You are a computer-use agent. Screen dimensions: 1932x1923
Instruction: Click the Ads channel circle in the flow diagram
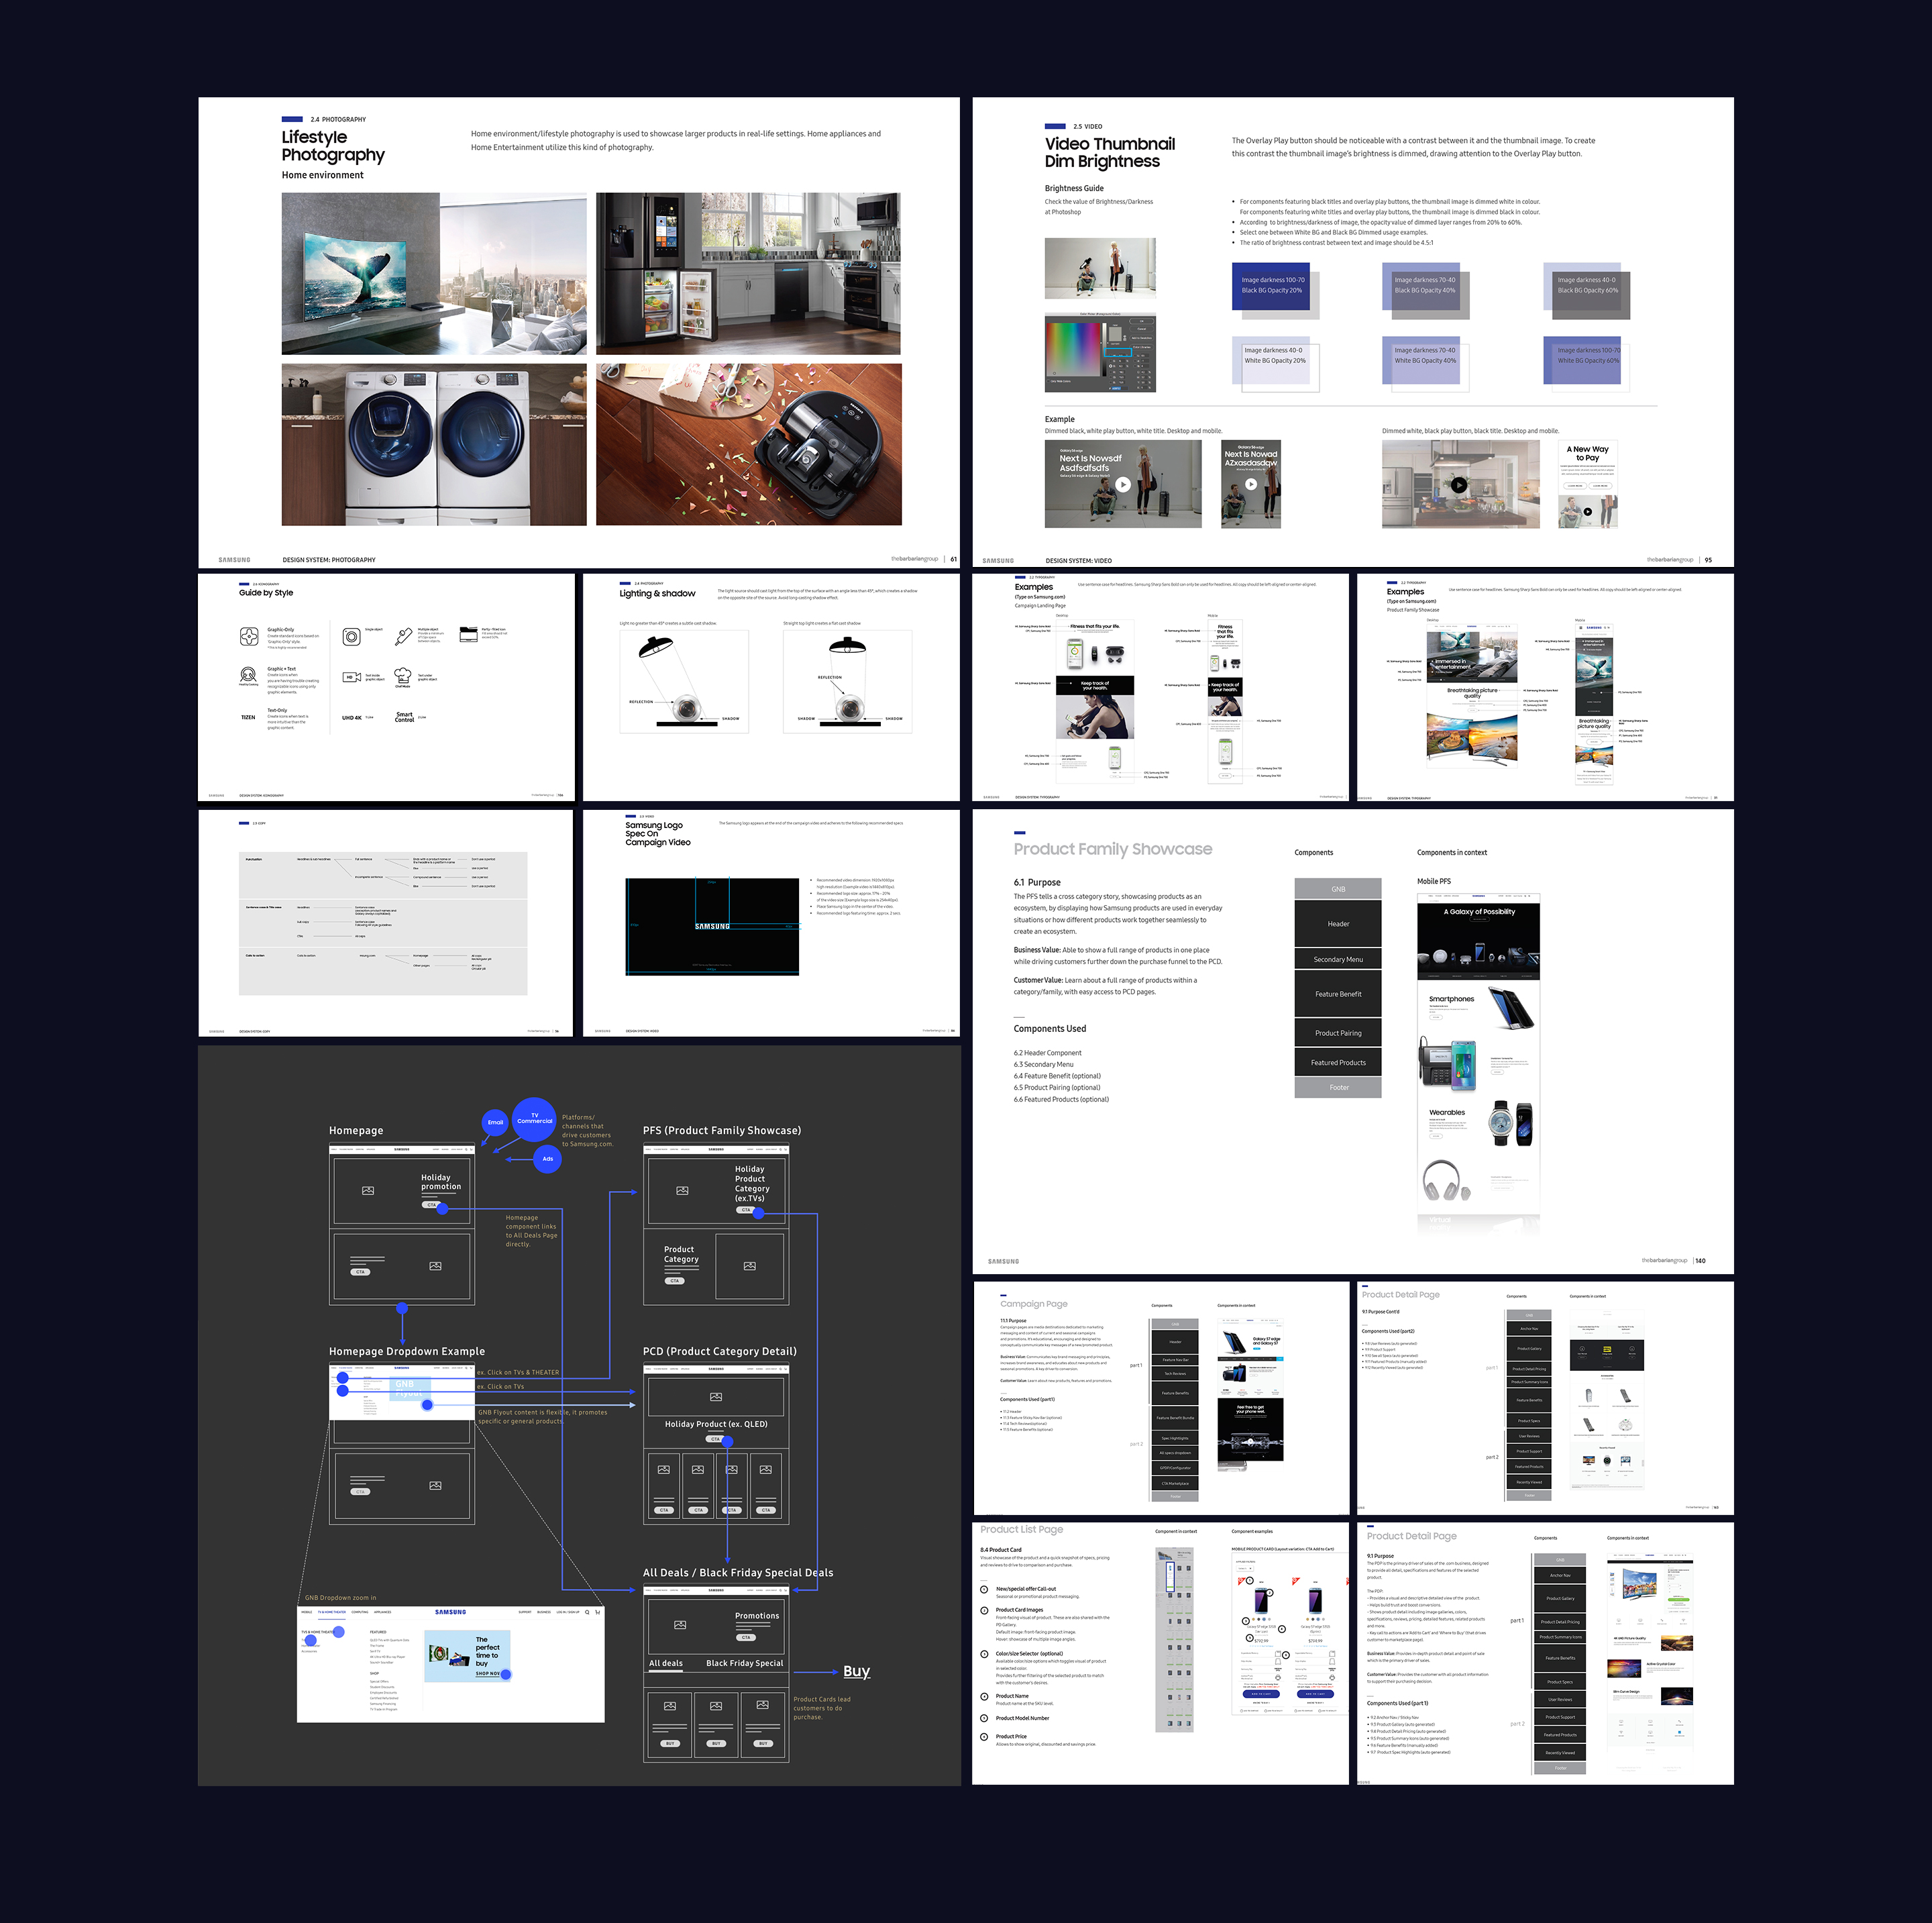click(x=548, y=1160)
